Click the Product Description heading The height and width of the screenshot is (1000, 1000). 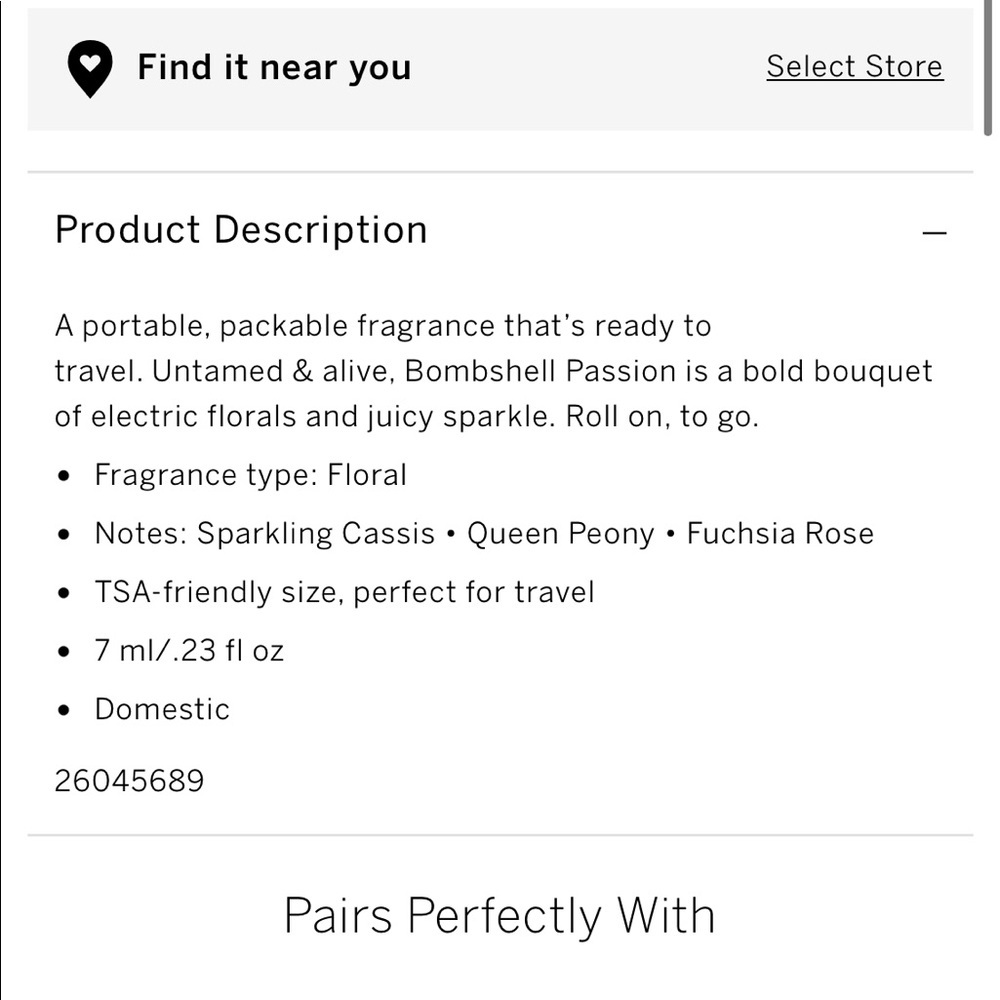click(241, 230)
